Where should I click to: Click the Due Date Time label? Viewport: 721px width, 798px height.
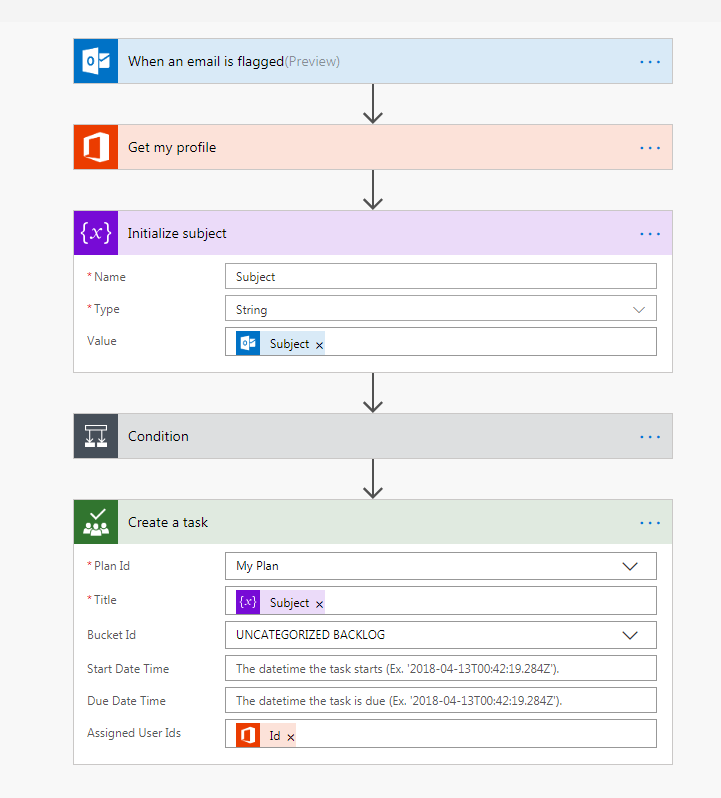point(126,701)
